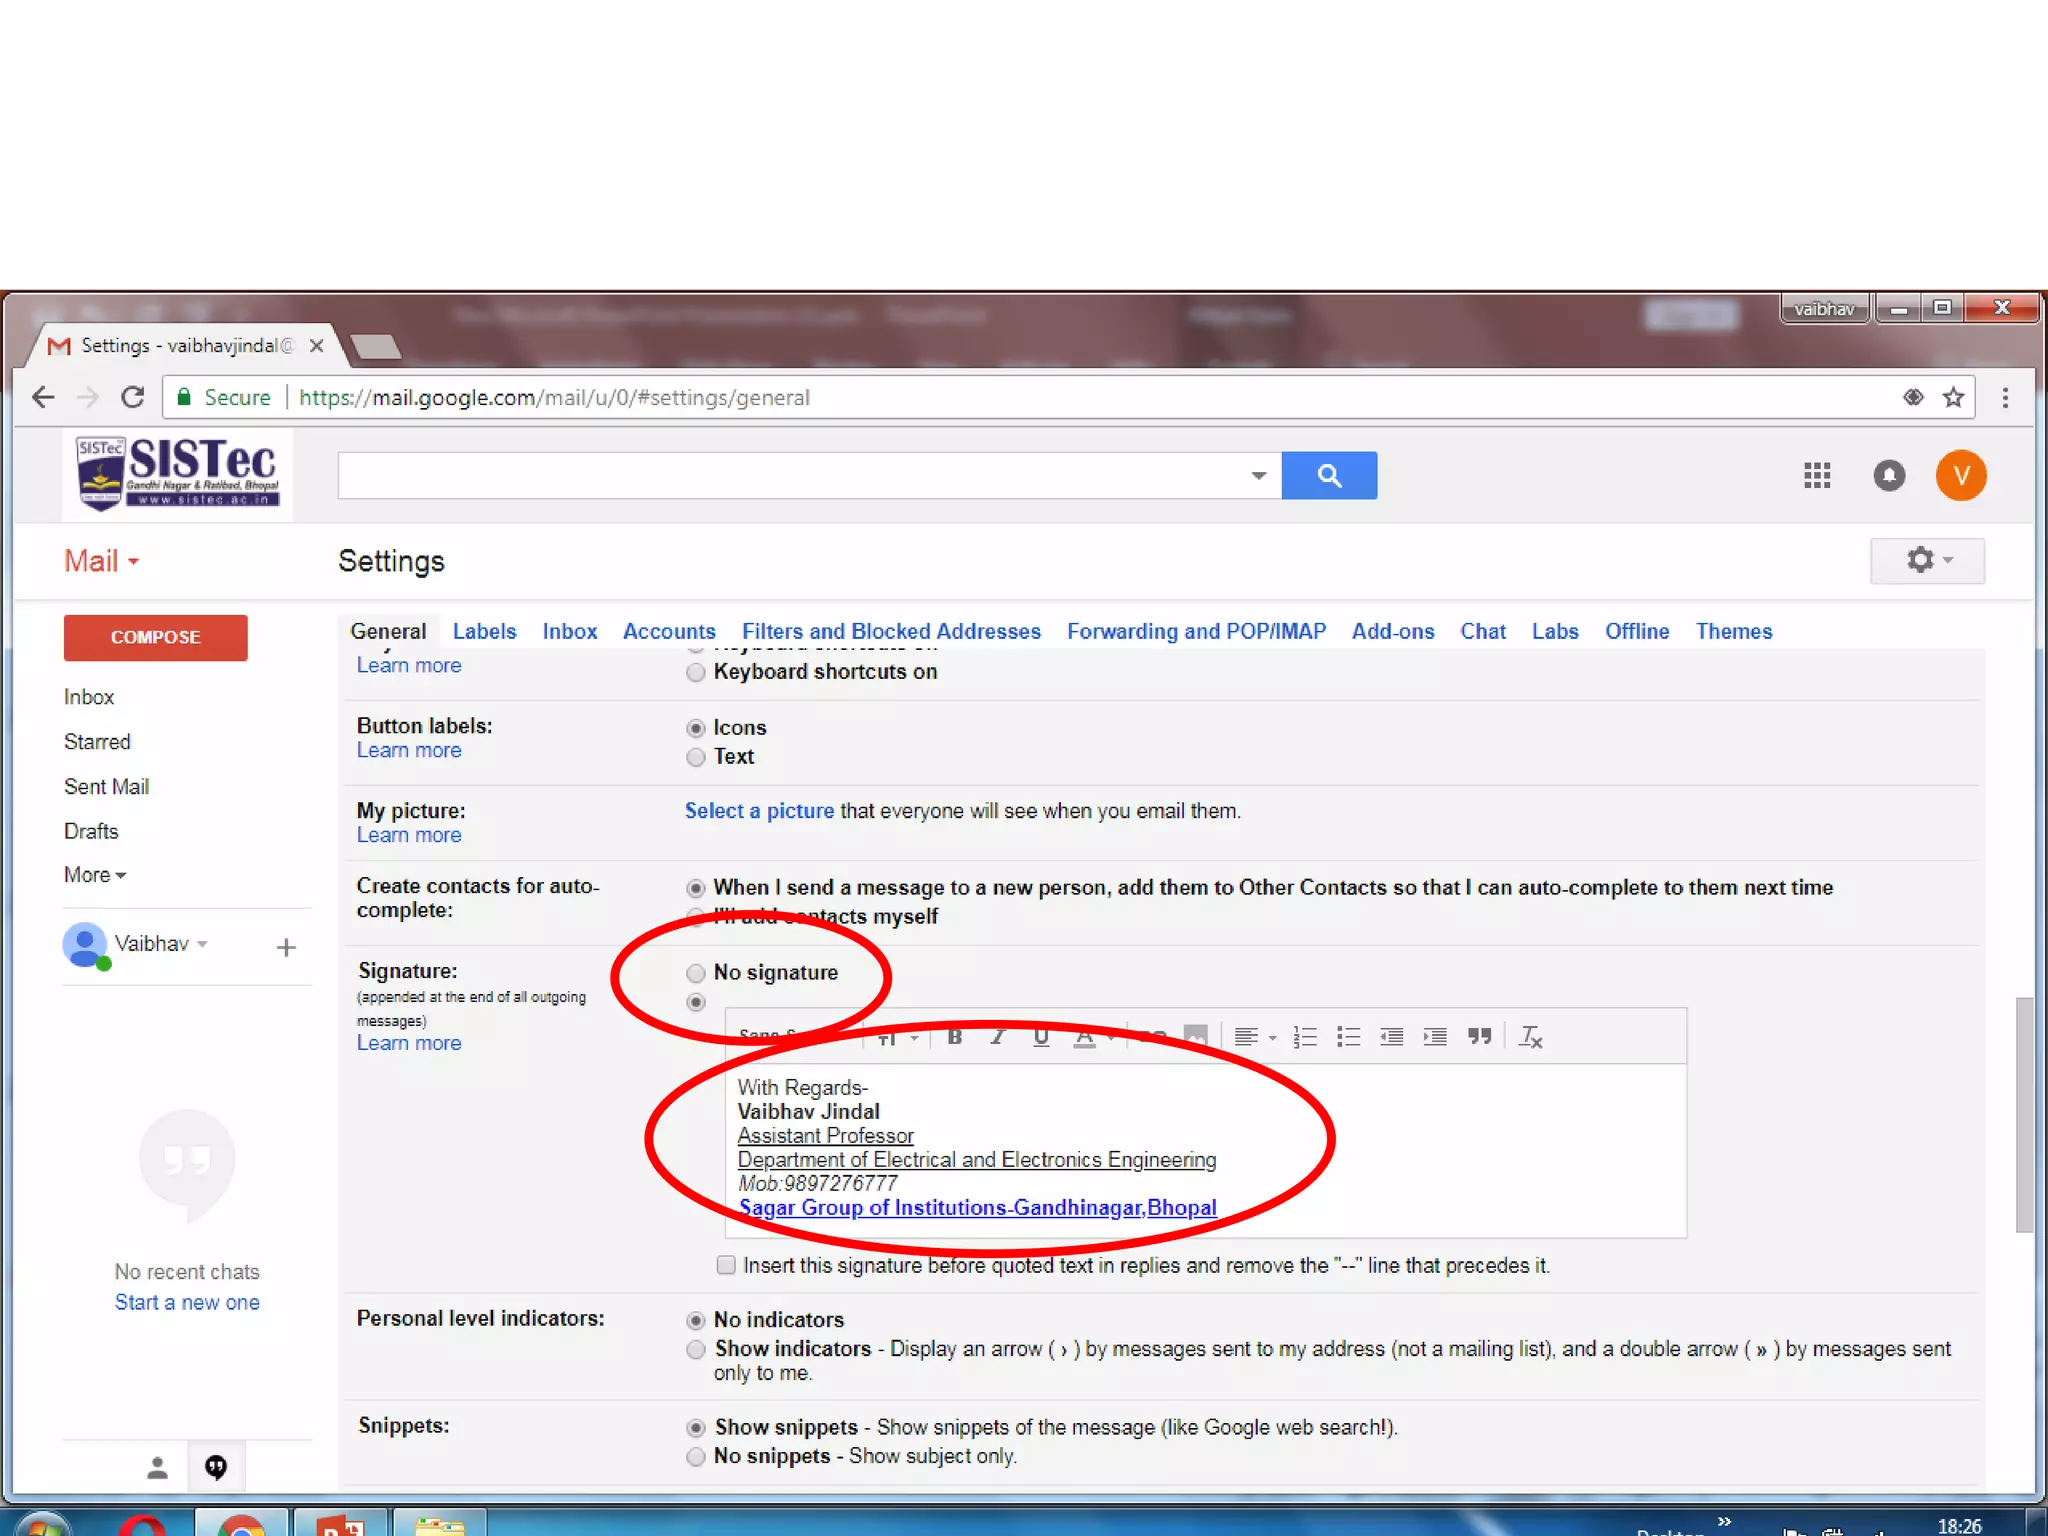Click the Bold formatting icon
This screenshot has width=2048, height=1536.
click(954, 1037)
